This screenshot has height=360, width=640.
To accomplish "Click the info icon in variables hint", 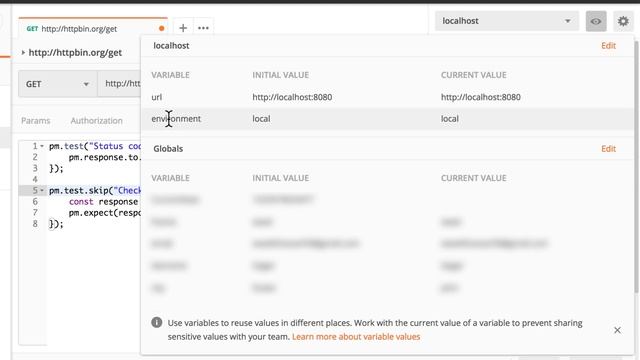I will tap(157, 322).
